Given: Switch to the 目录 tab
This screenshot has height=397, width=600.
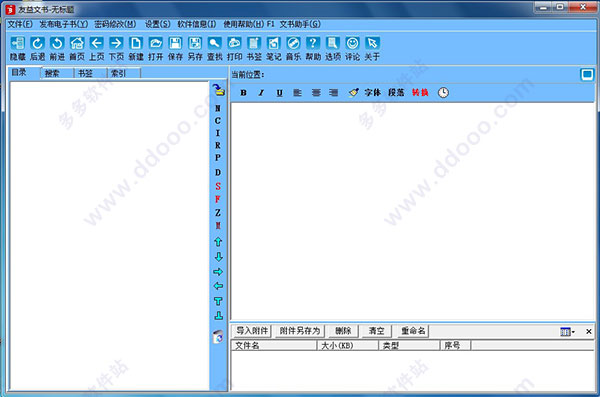Looking at the screenshot, I should point(24,72).
